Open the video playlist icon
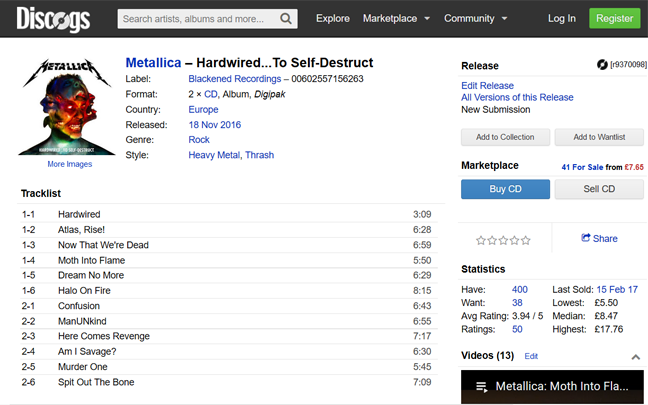 (x=481, y=387)
